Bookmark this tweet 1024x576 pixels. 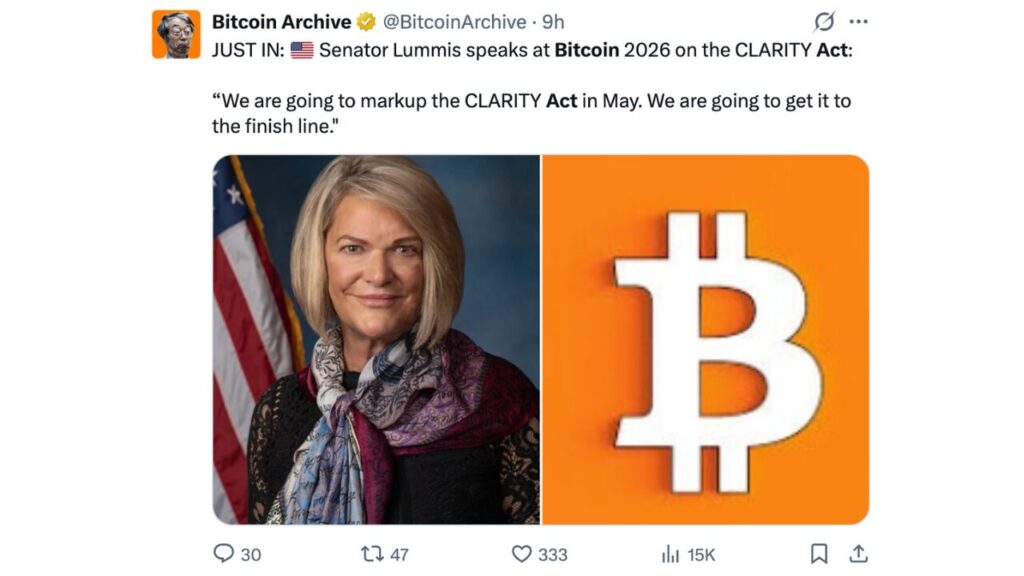click(x=819, y=553)
